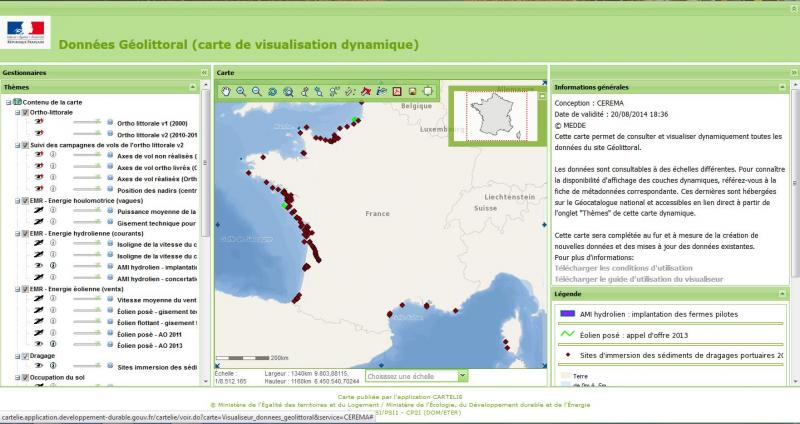Screen dimensions: 800x424
Task: Open metadata globe for Ortho littorale v1
Action: tap(110, 123)
